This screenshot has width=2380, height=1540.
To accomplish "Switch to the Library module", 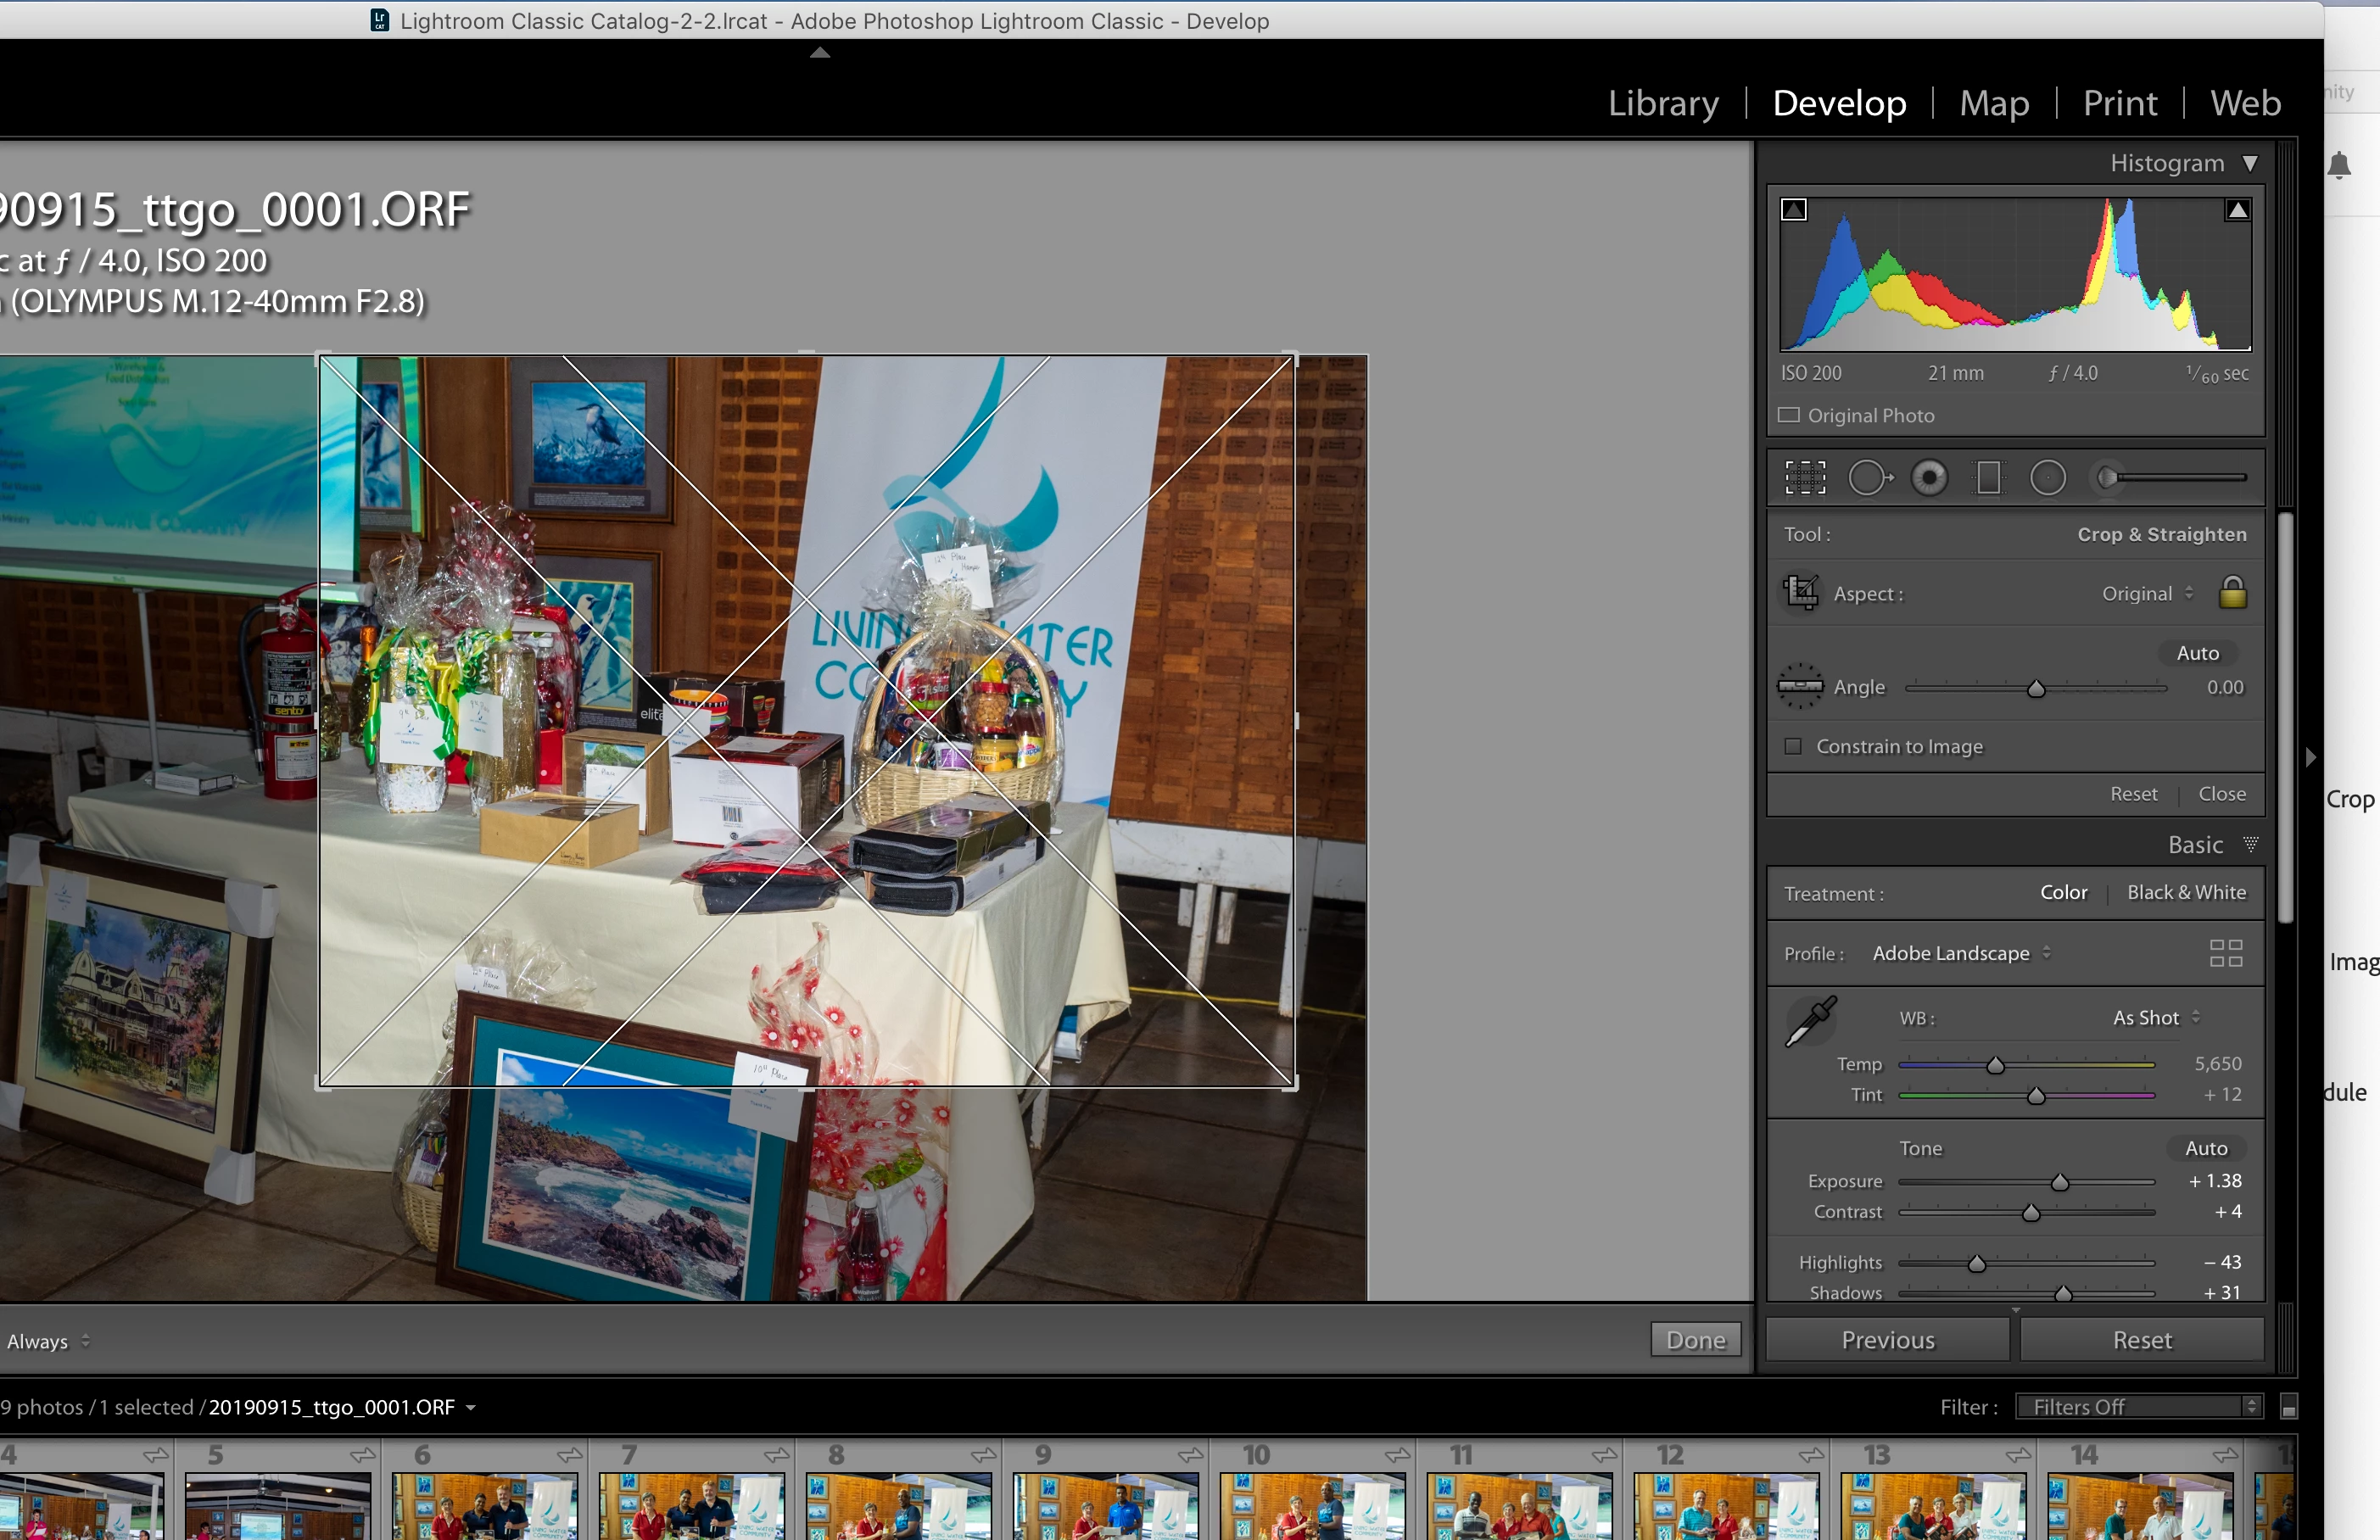I will tap(1663, 103).
